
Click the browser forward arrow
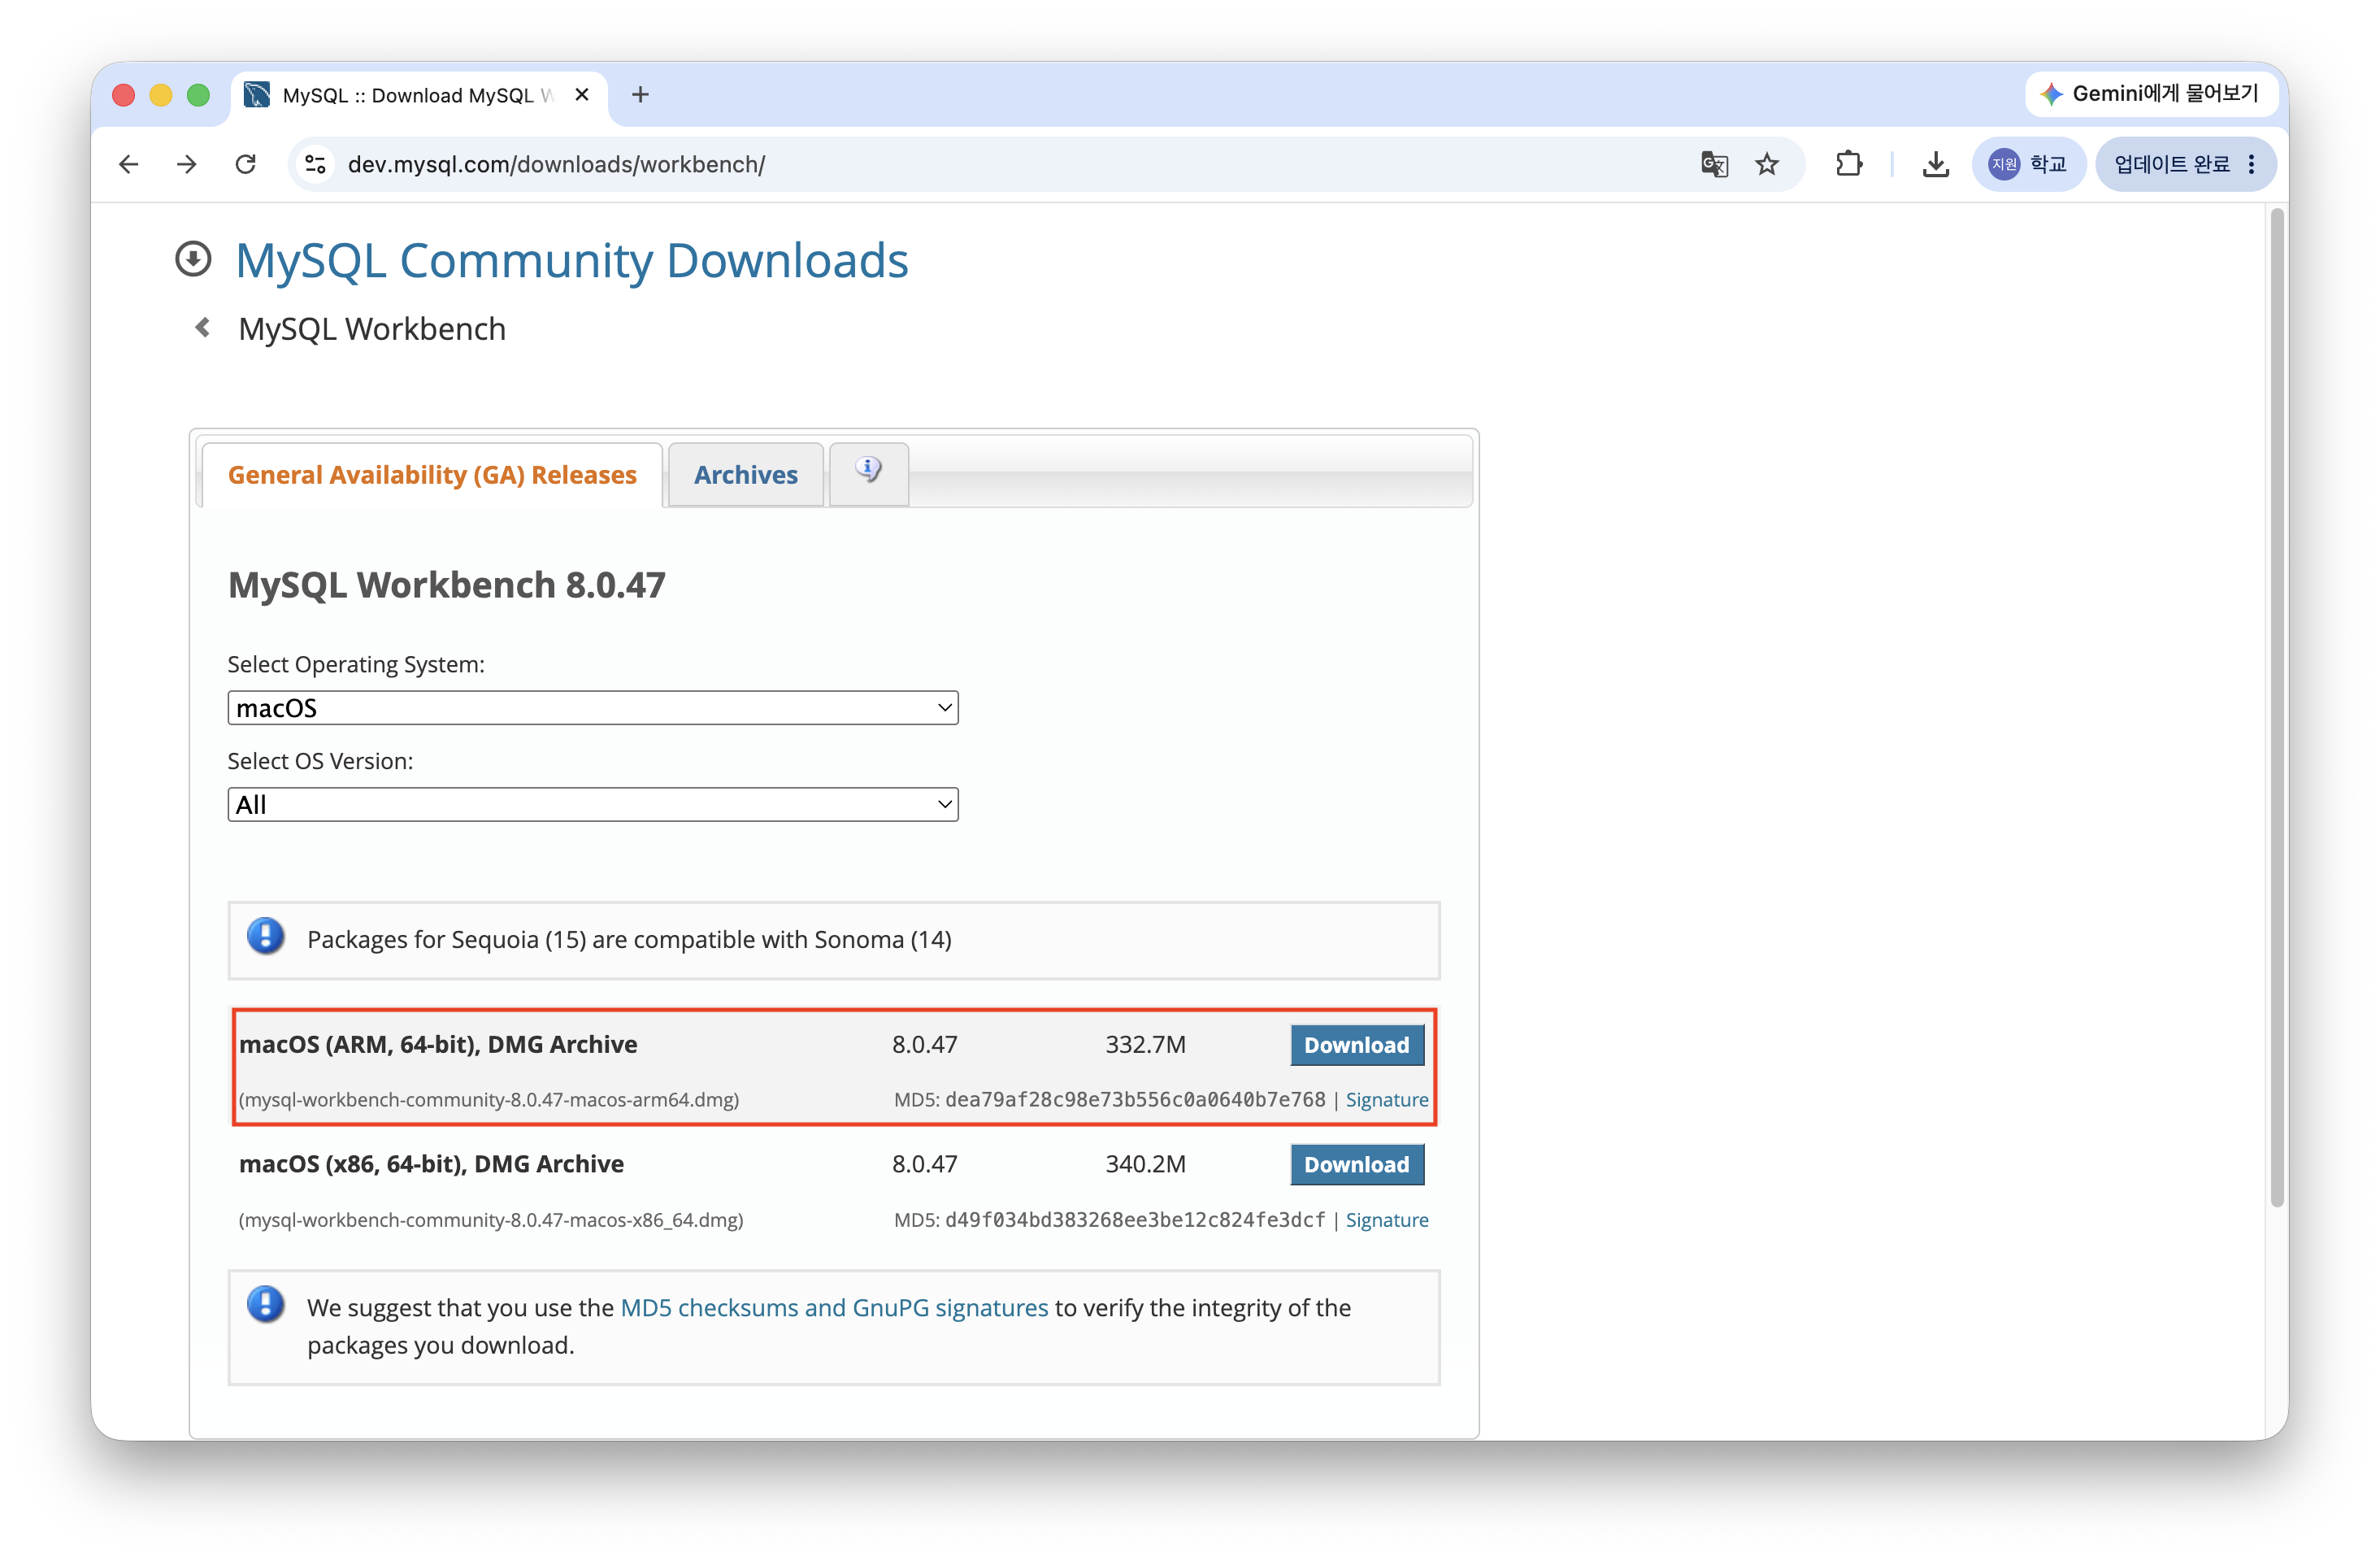(187, 164)
